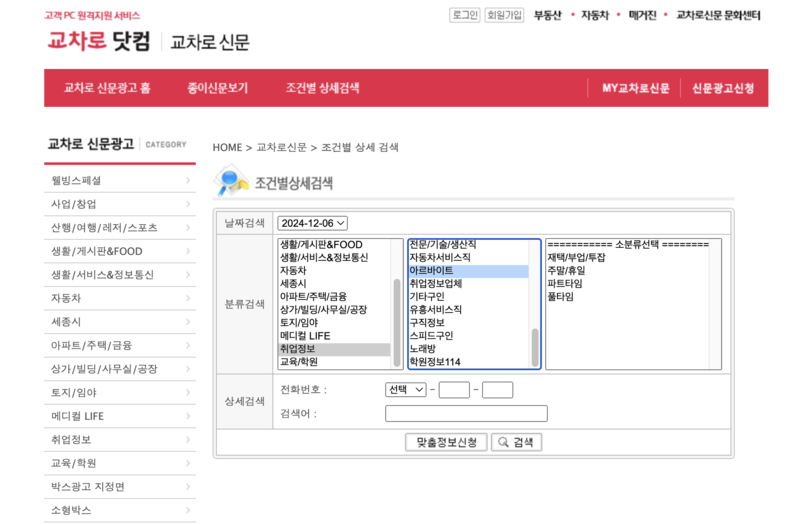The width and height of the screenshot is (800, 525).
Task: Select 아파트/주택/금융 in first list box
Action: tap(335, 296)
